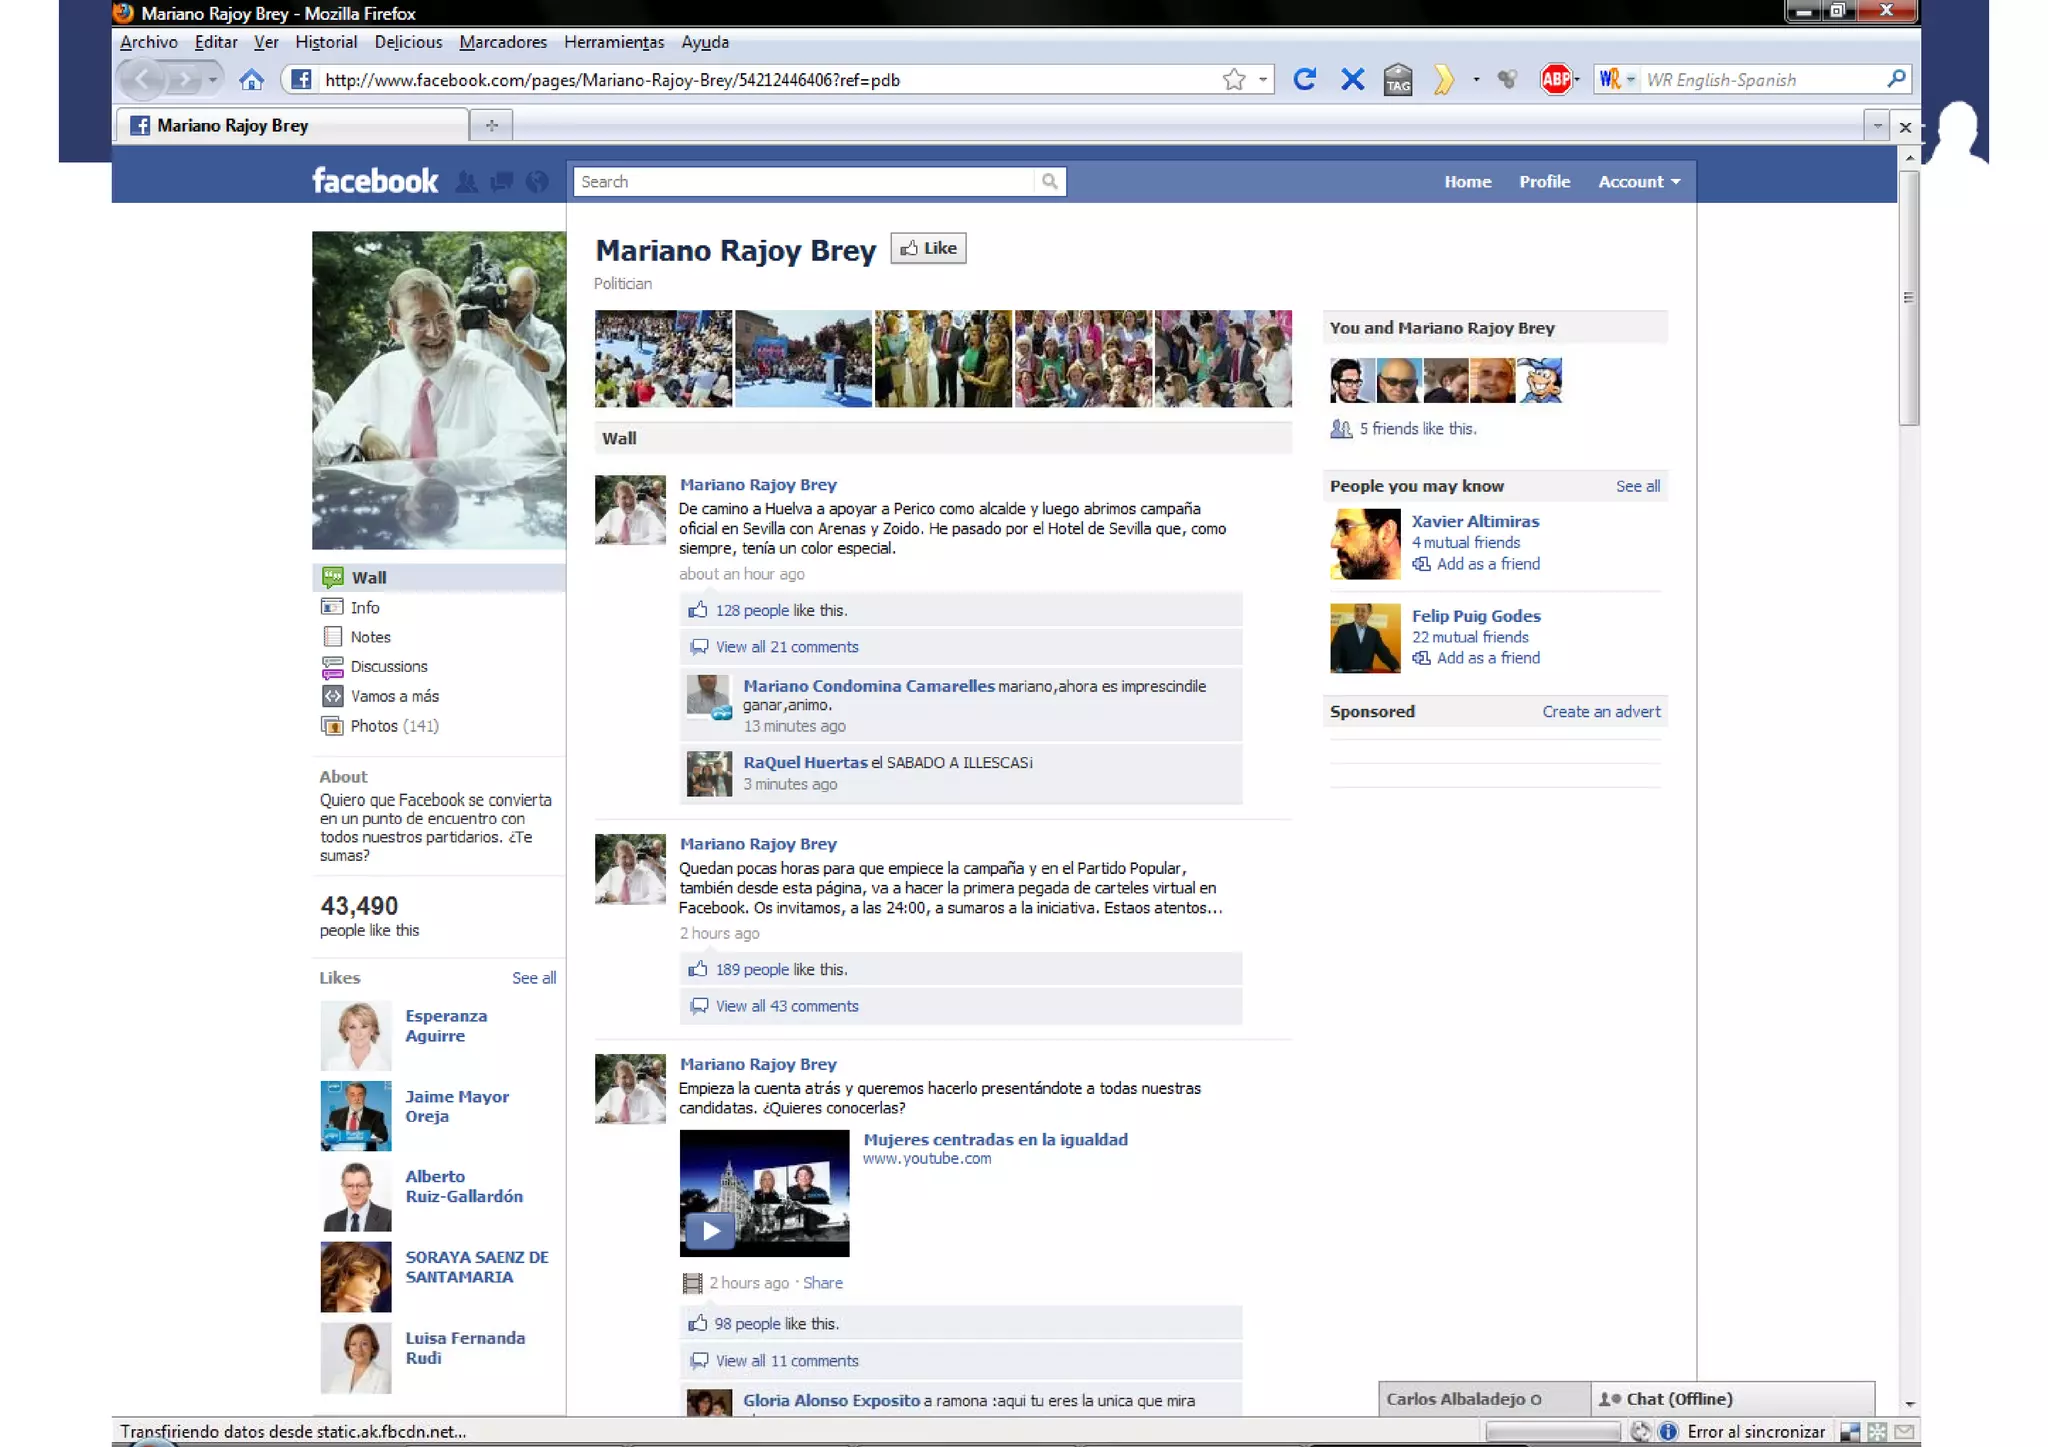Stop loading with the blue X icon

pos(1352,79)
